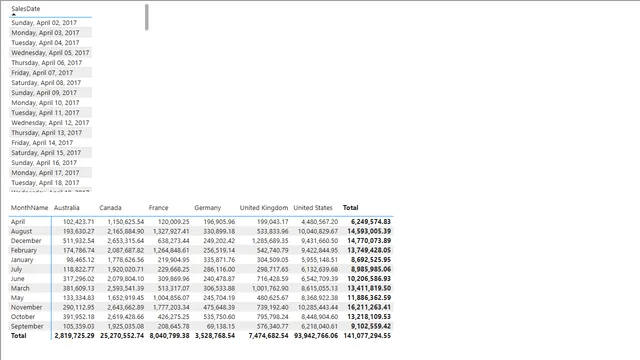Select the March month row label
This screenshot has width=640, height=360.
click(20, 288)
